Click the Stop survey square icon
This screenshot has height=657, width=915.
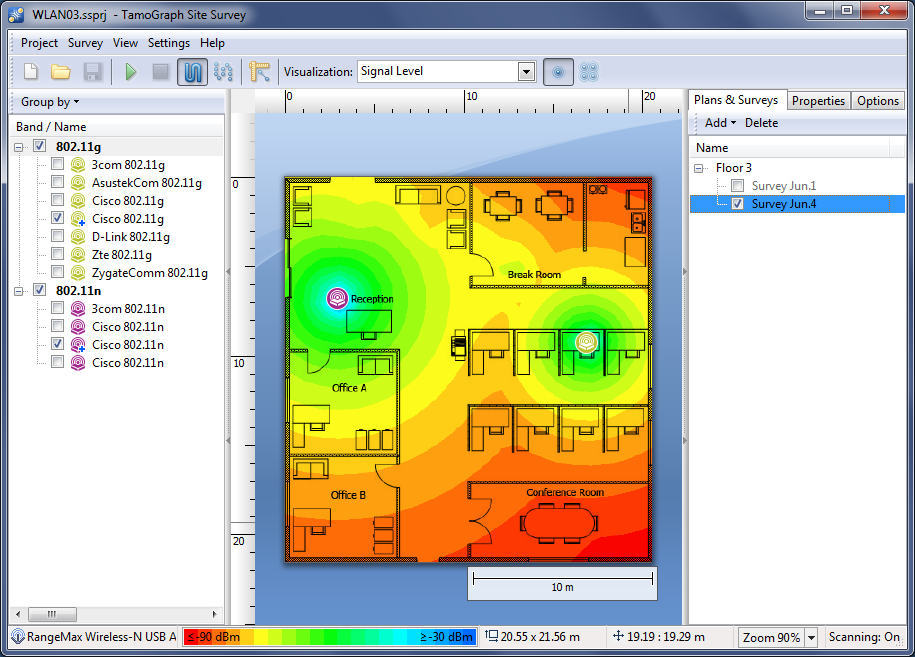click(x=160, y=72)
